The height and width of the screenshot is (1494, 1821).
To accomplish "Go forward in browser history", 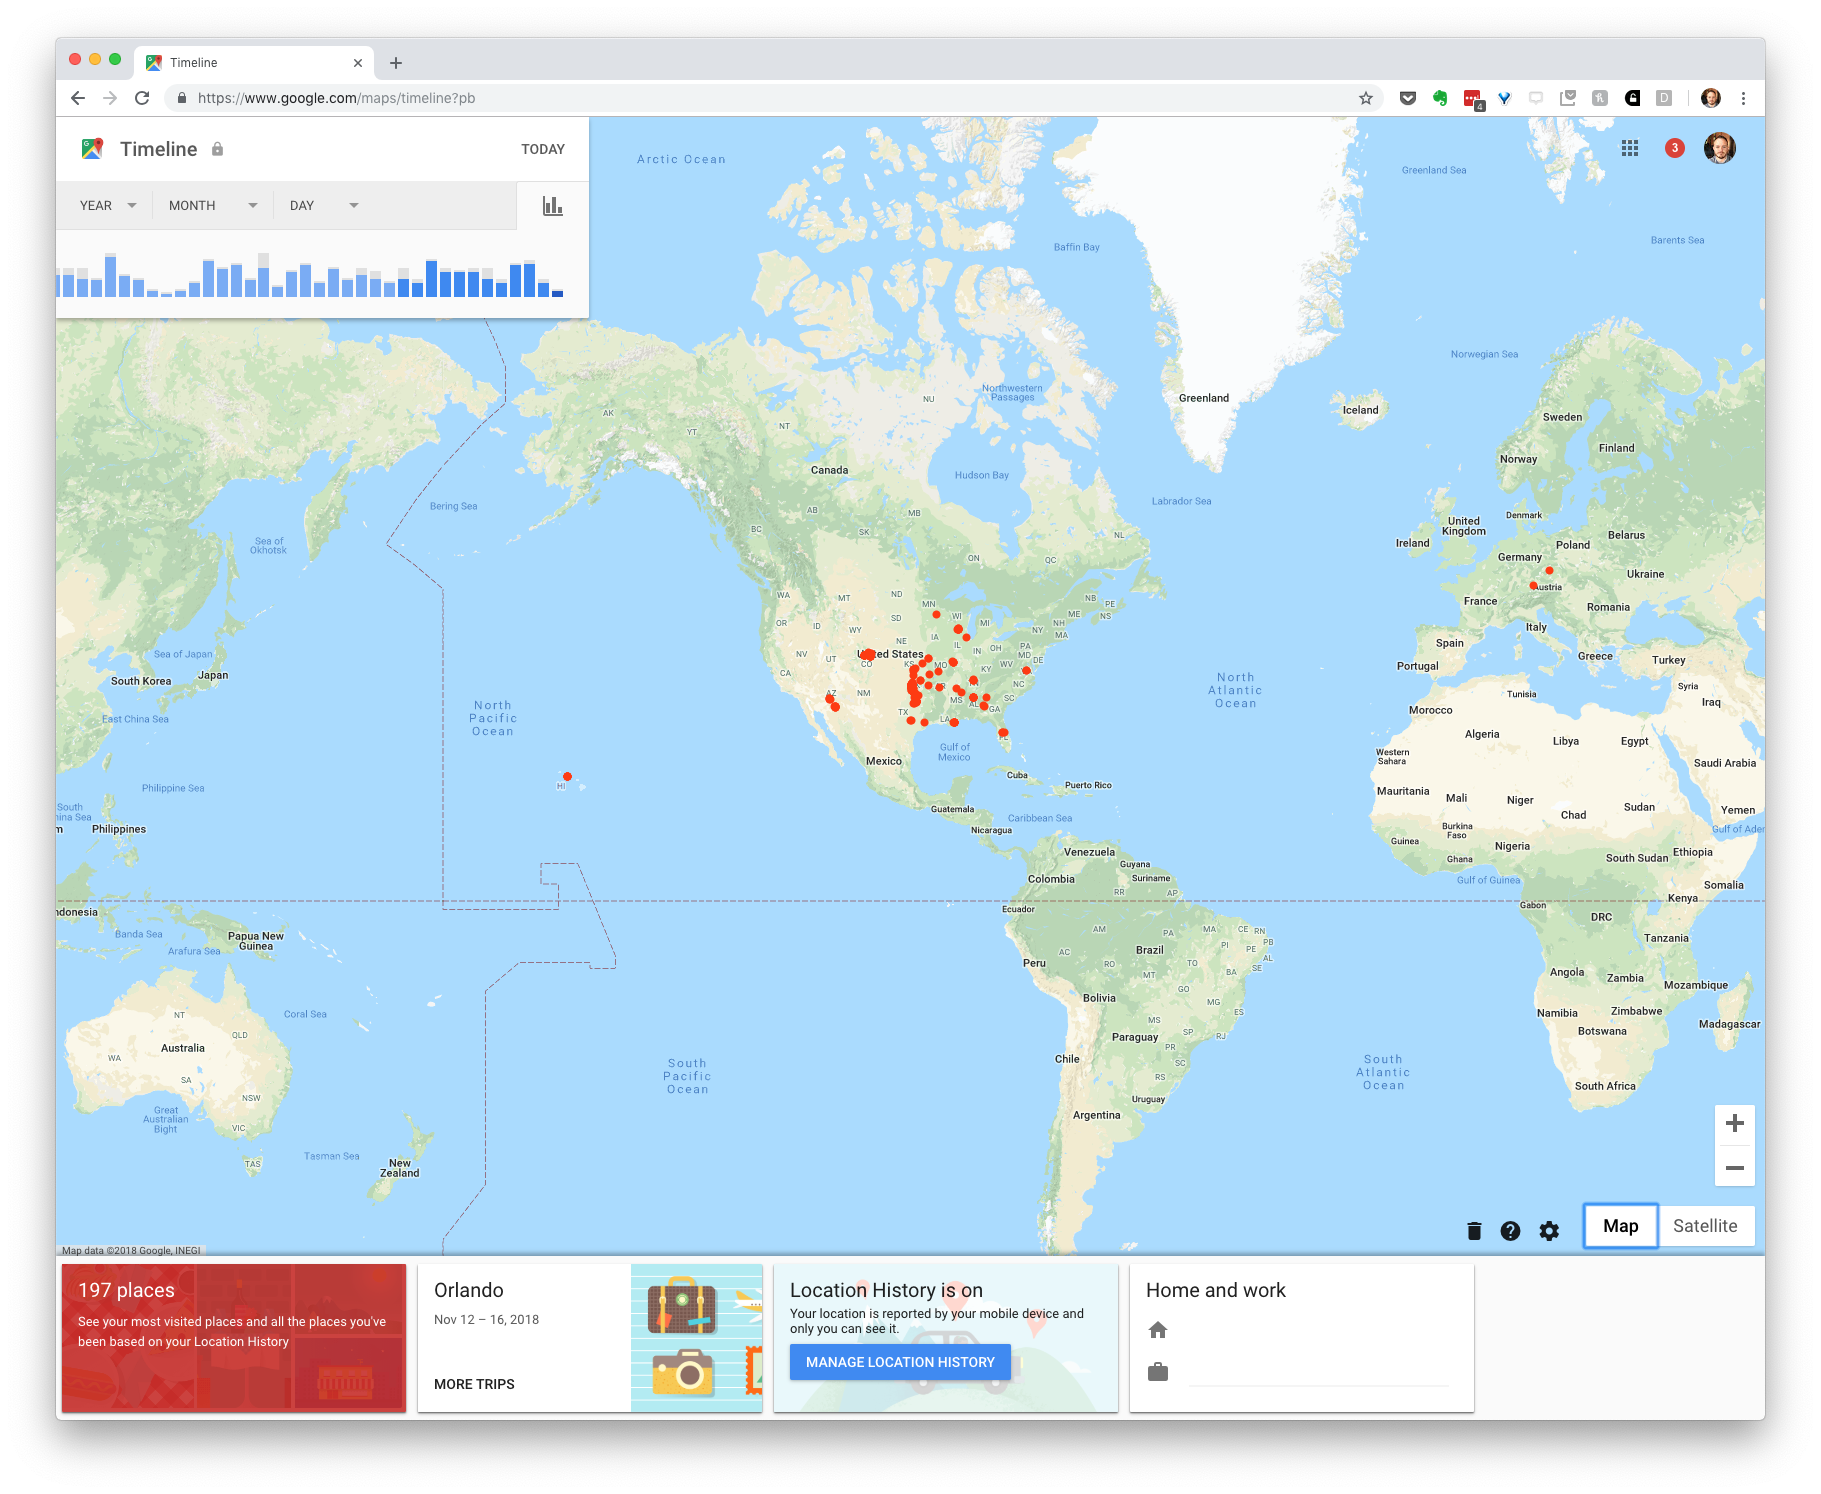I will click(x=110, y=98).
